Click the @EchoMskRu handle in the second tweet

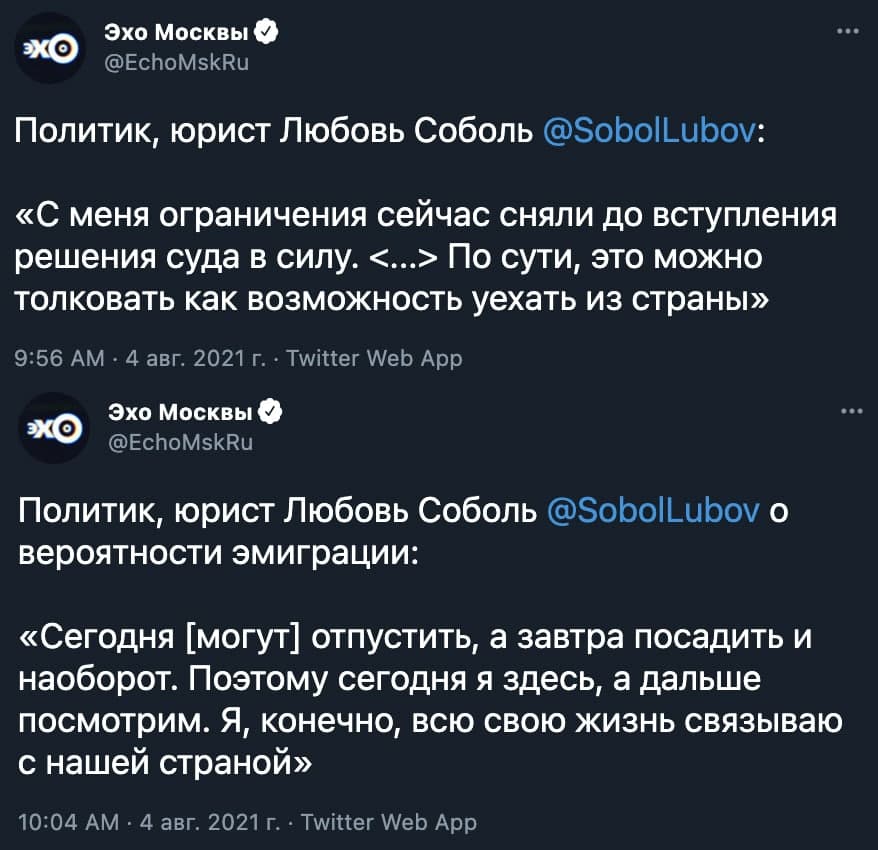pyautogui.click(x=181, y=440)
